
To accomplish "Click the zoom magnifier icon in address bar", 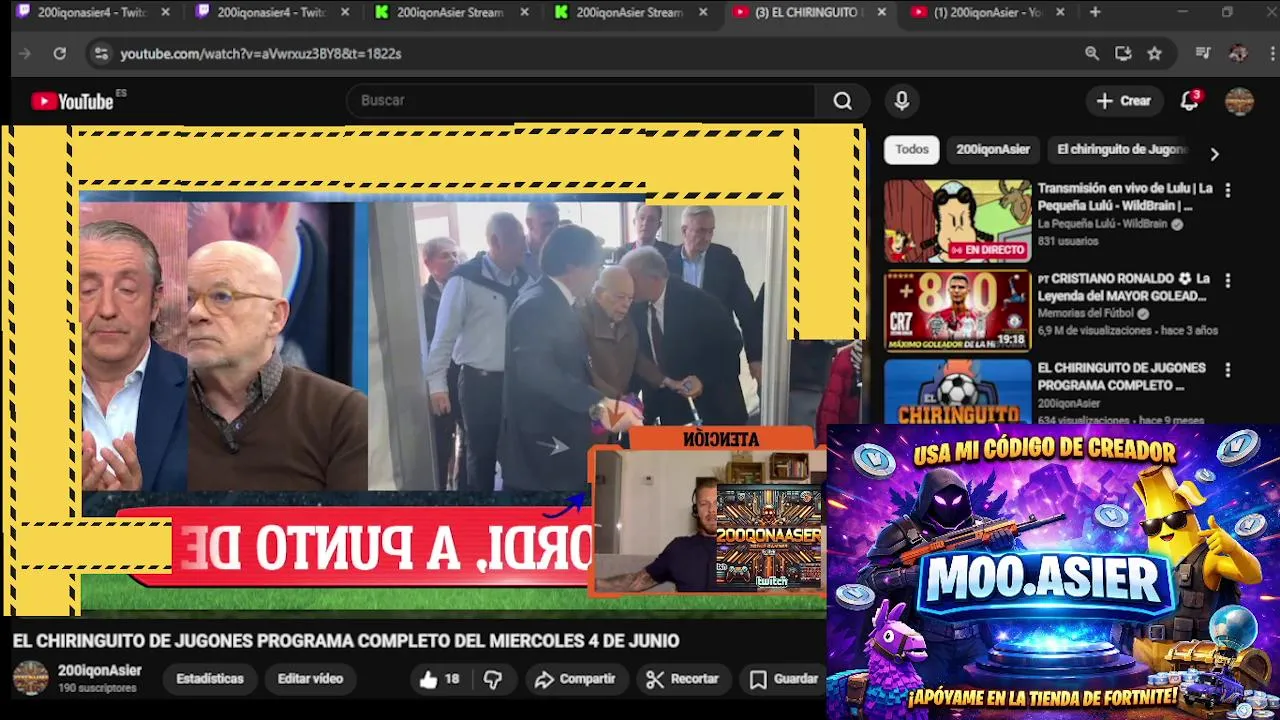I will (x=1092, y=54).
